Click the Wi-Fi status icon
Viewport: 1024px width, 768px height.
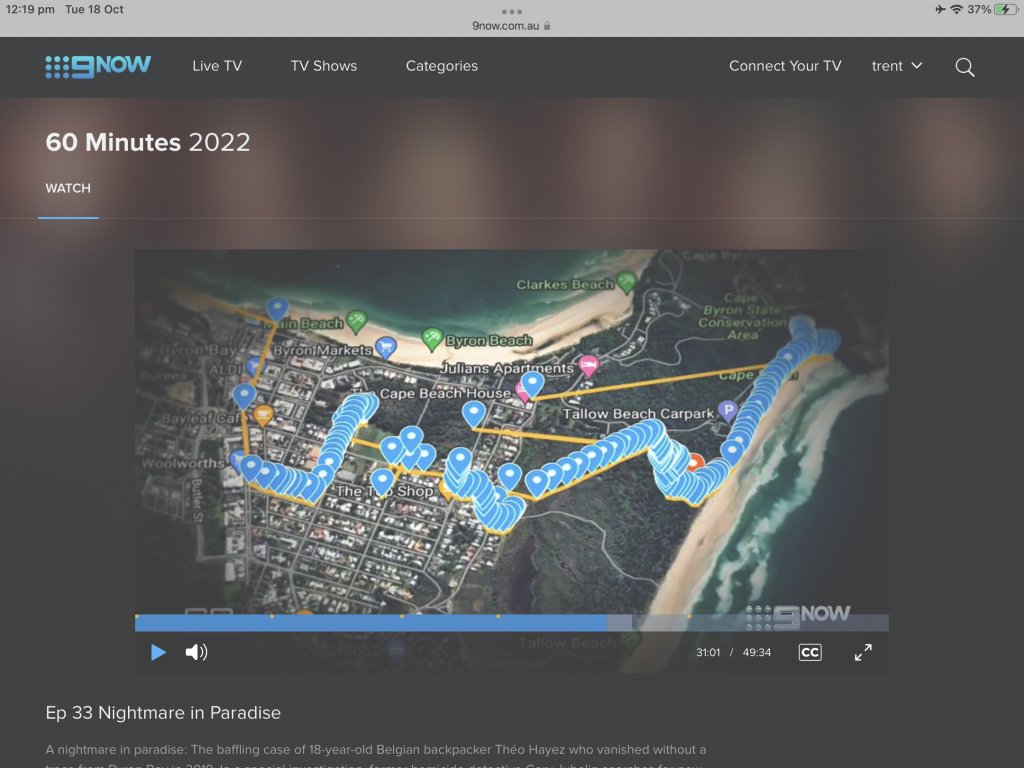pyautogui.click(x=957, y=9)
